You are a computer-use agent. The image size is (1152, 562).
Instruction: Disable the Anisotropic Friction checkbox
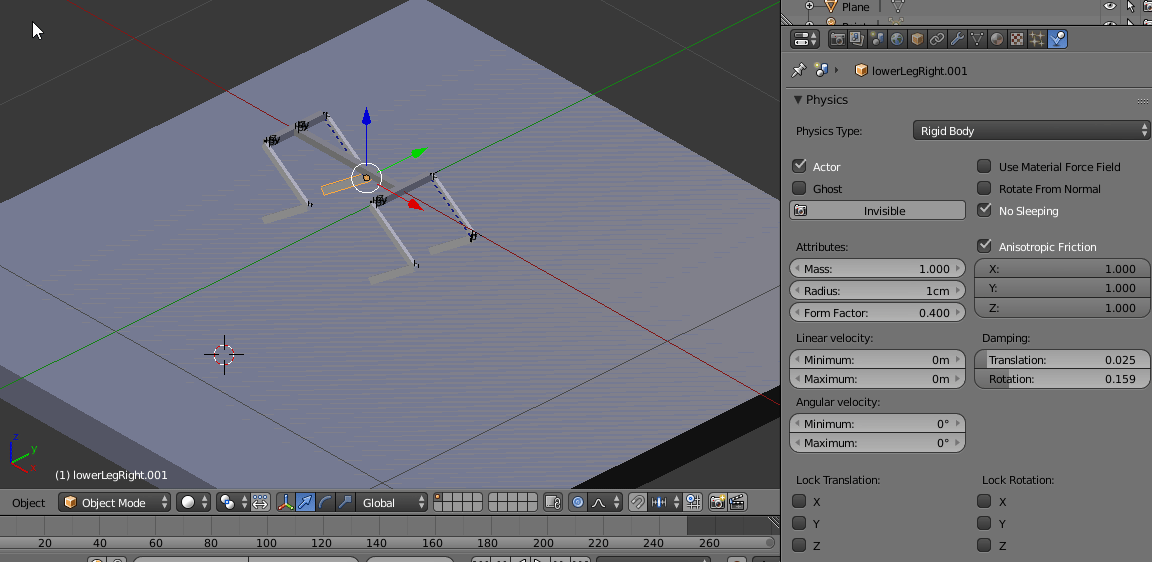click(984, 246)
